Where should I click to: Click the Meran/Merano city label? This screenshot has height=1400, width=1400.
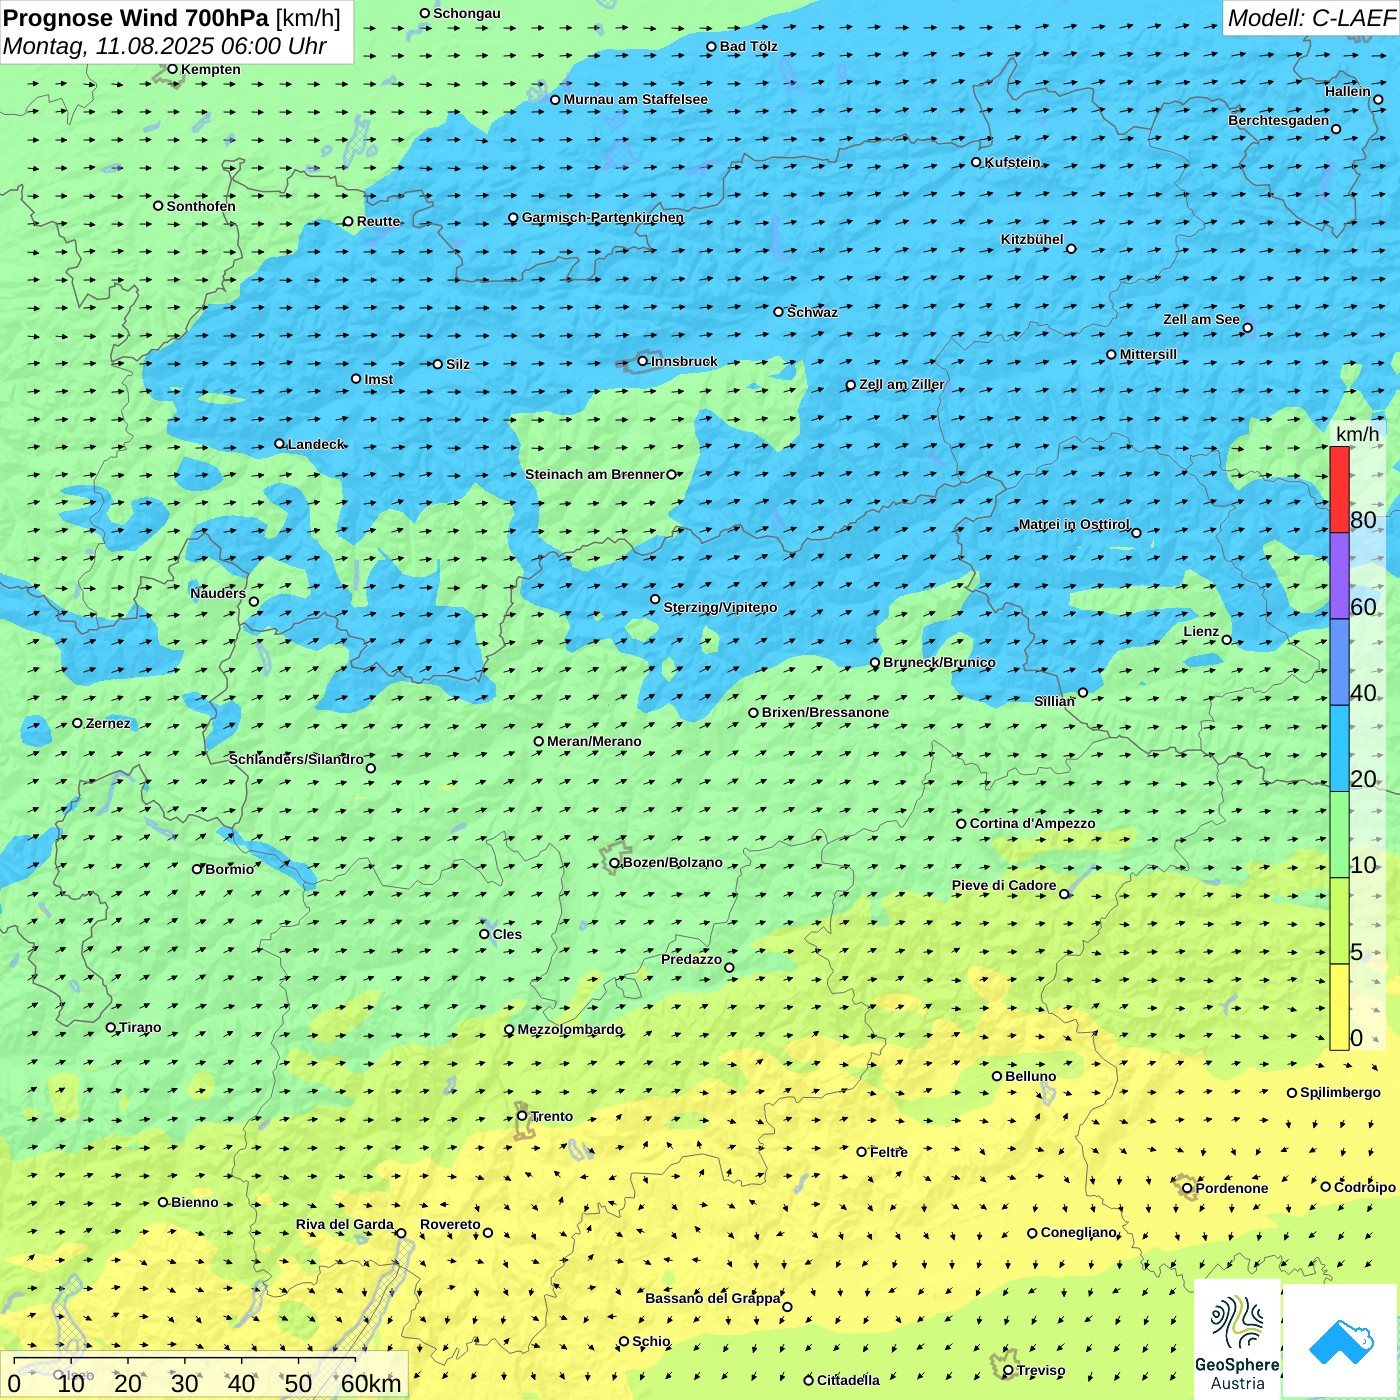point(594,741)
